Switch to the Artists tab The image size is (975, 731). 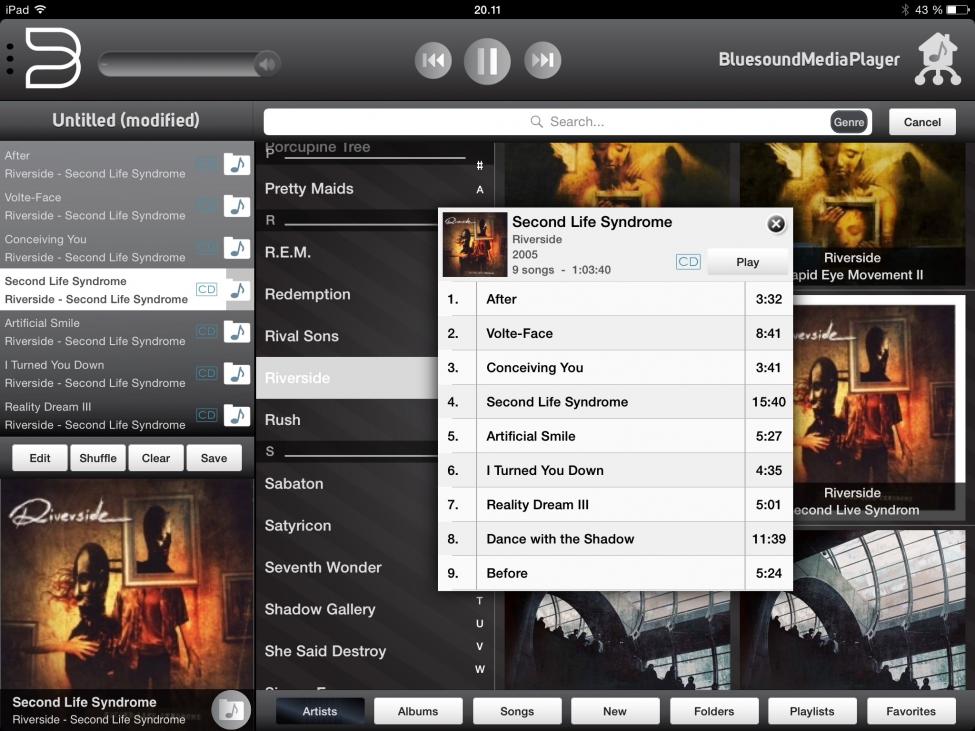pos(320,711)
